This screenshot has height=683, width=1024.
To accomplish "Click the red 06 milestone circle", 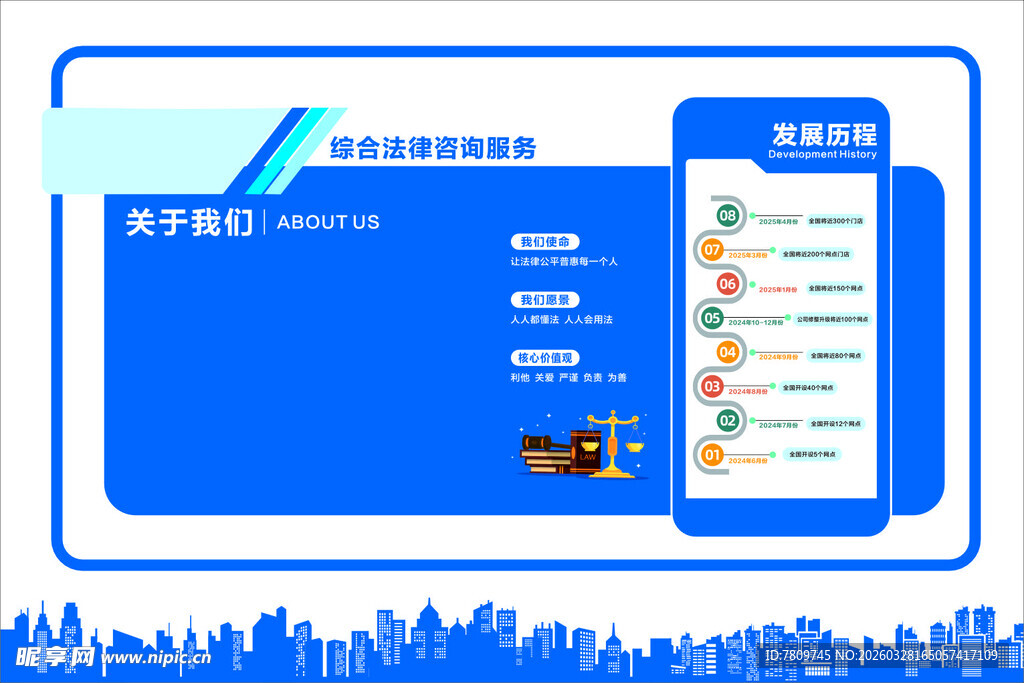I will 727,284.
